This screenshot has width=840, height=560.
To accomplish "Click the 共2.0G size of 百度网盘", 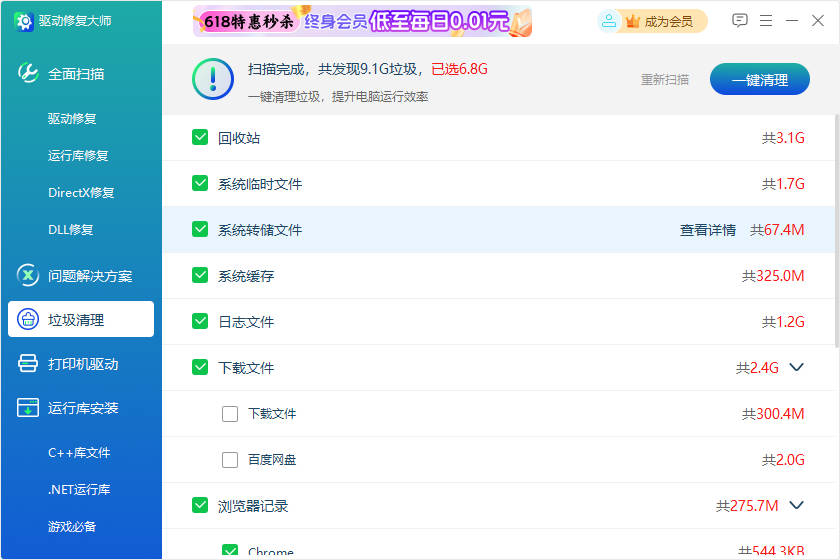I will (x=783, y=460).
